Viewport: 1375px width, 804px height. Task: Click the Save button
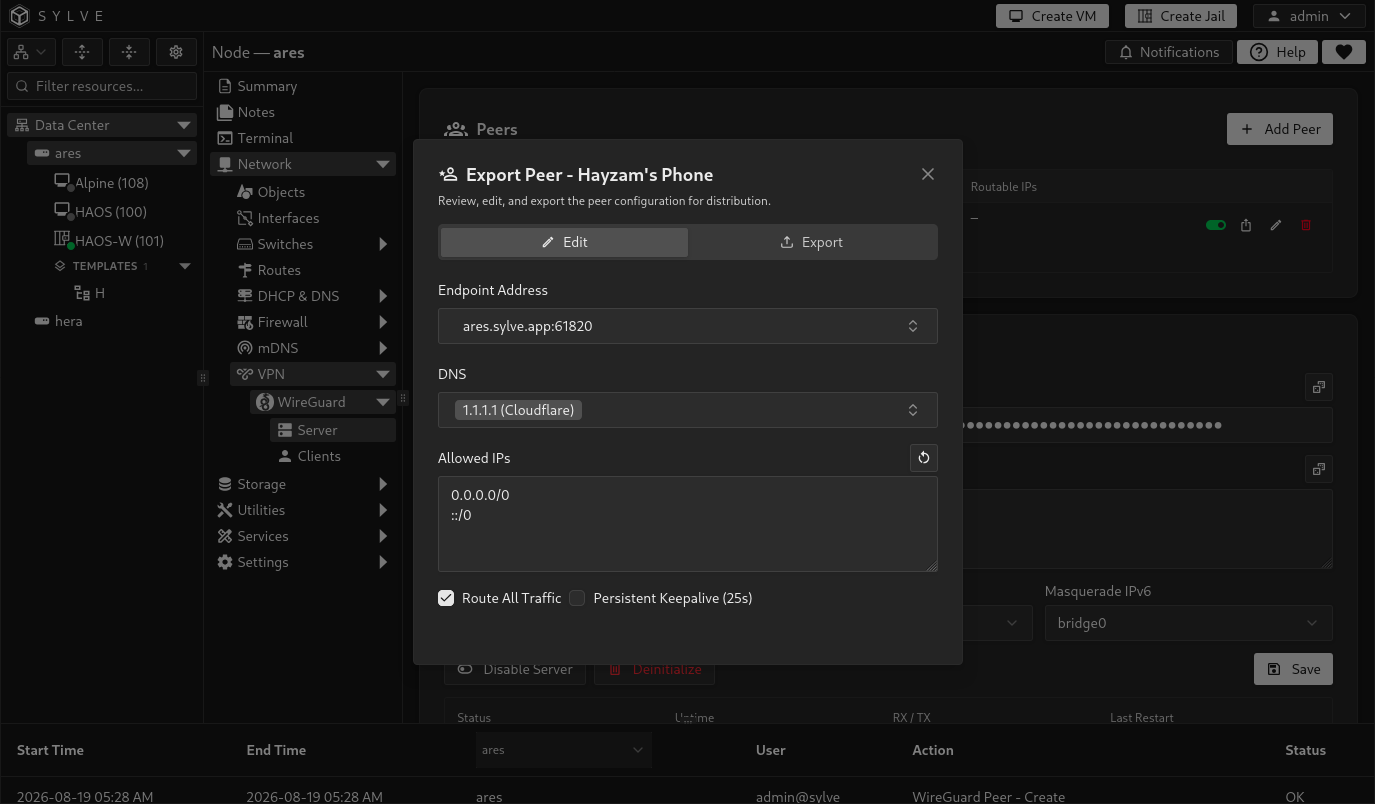(1293, 669)
